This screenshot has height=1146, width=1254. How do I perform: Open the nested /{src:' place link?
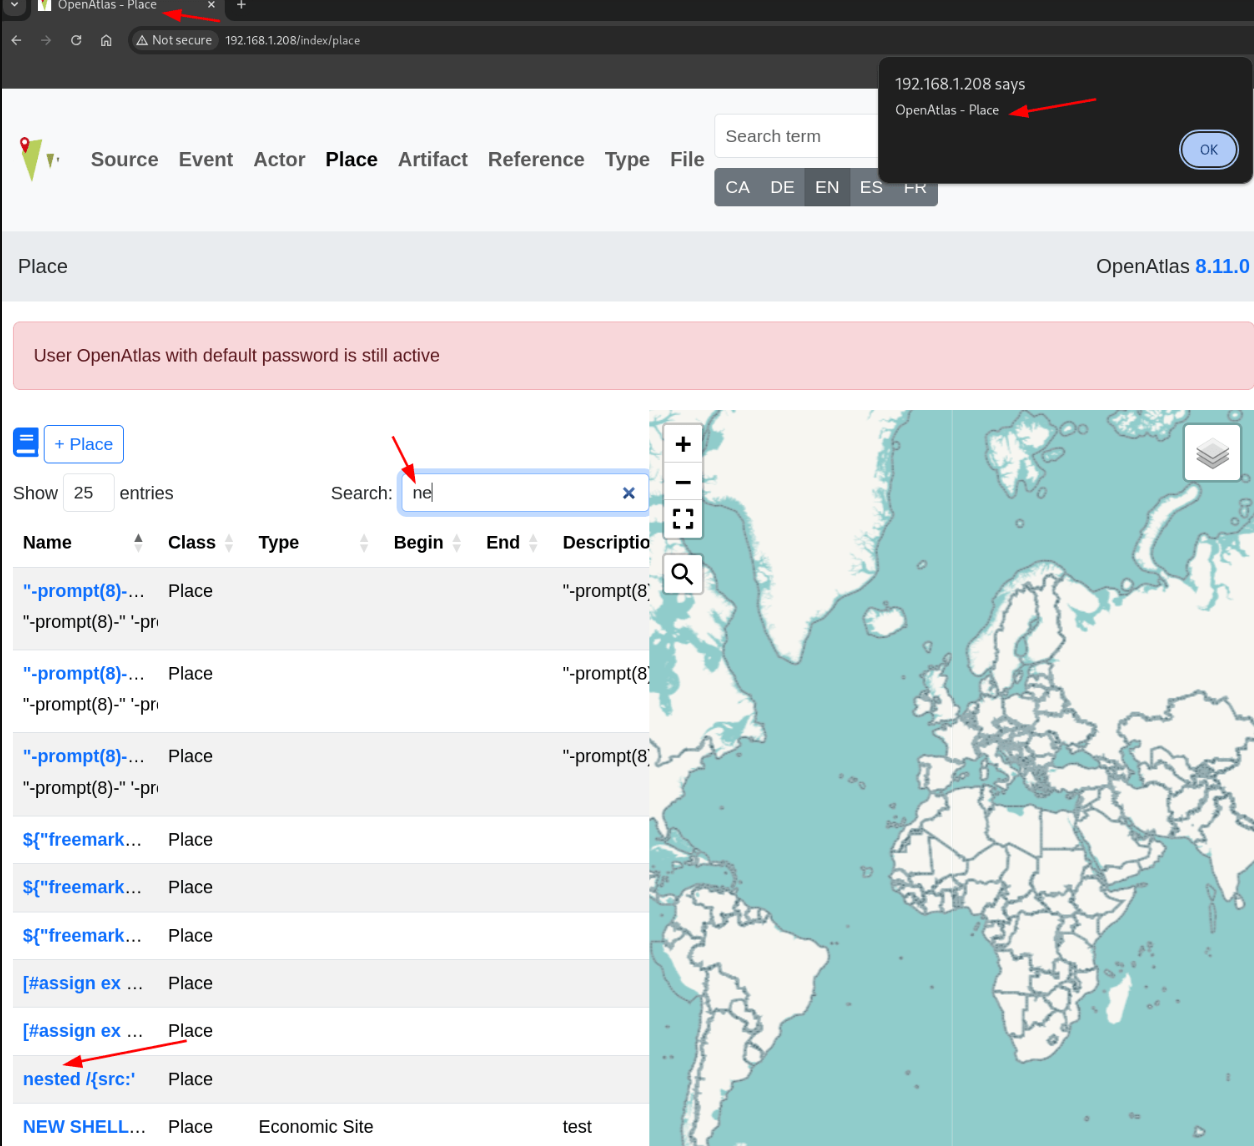coord(79,1079)
